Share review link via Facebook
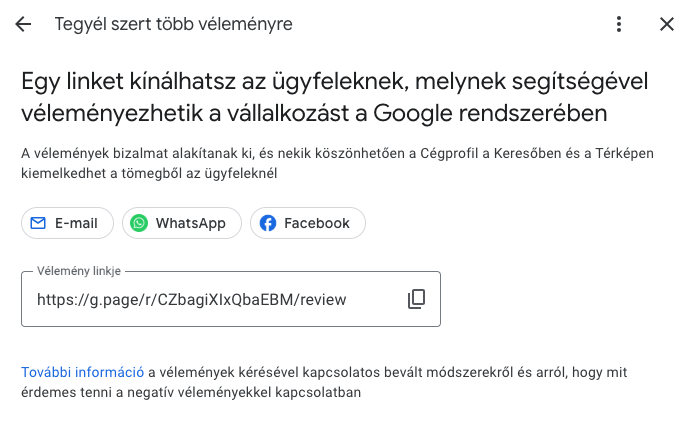The height and width of the screenshot is (421, 689). click(x=308, y=223)
